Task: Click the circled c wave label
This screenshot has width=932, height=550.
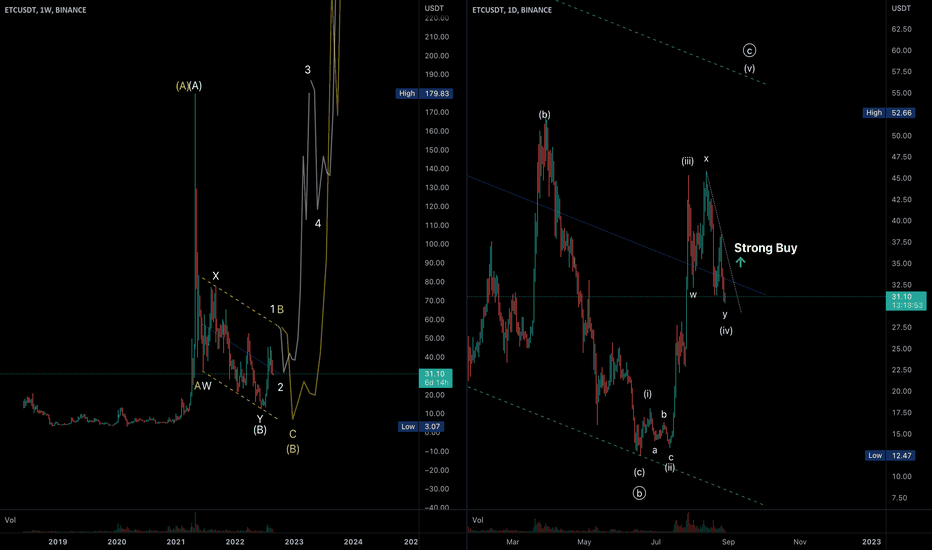Action: pos(750,51)
